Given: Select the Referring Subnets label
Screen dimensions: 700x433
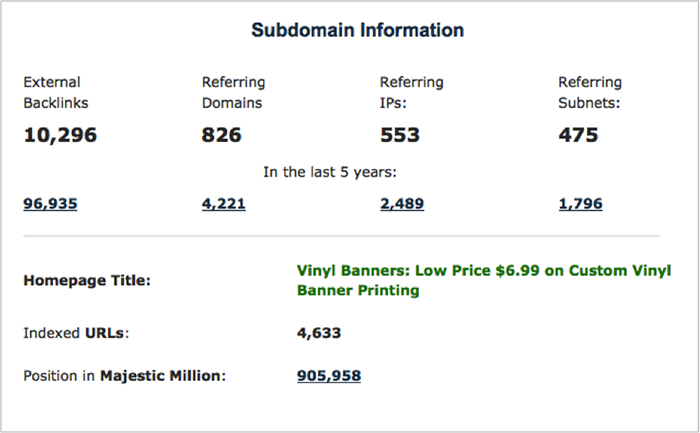Looking at the screenshot, I should [590, 92].
